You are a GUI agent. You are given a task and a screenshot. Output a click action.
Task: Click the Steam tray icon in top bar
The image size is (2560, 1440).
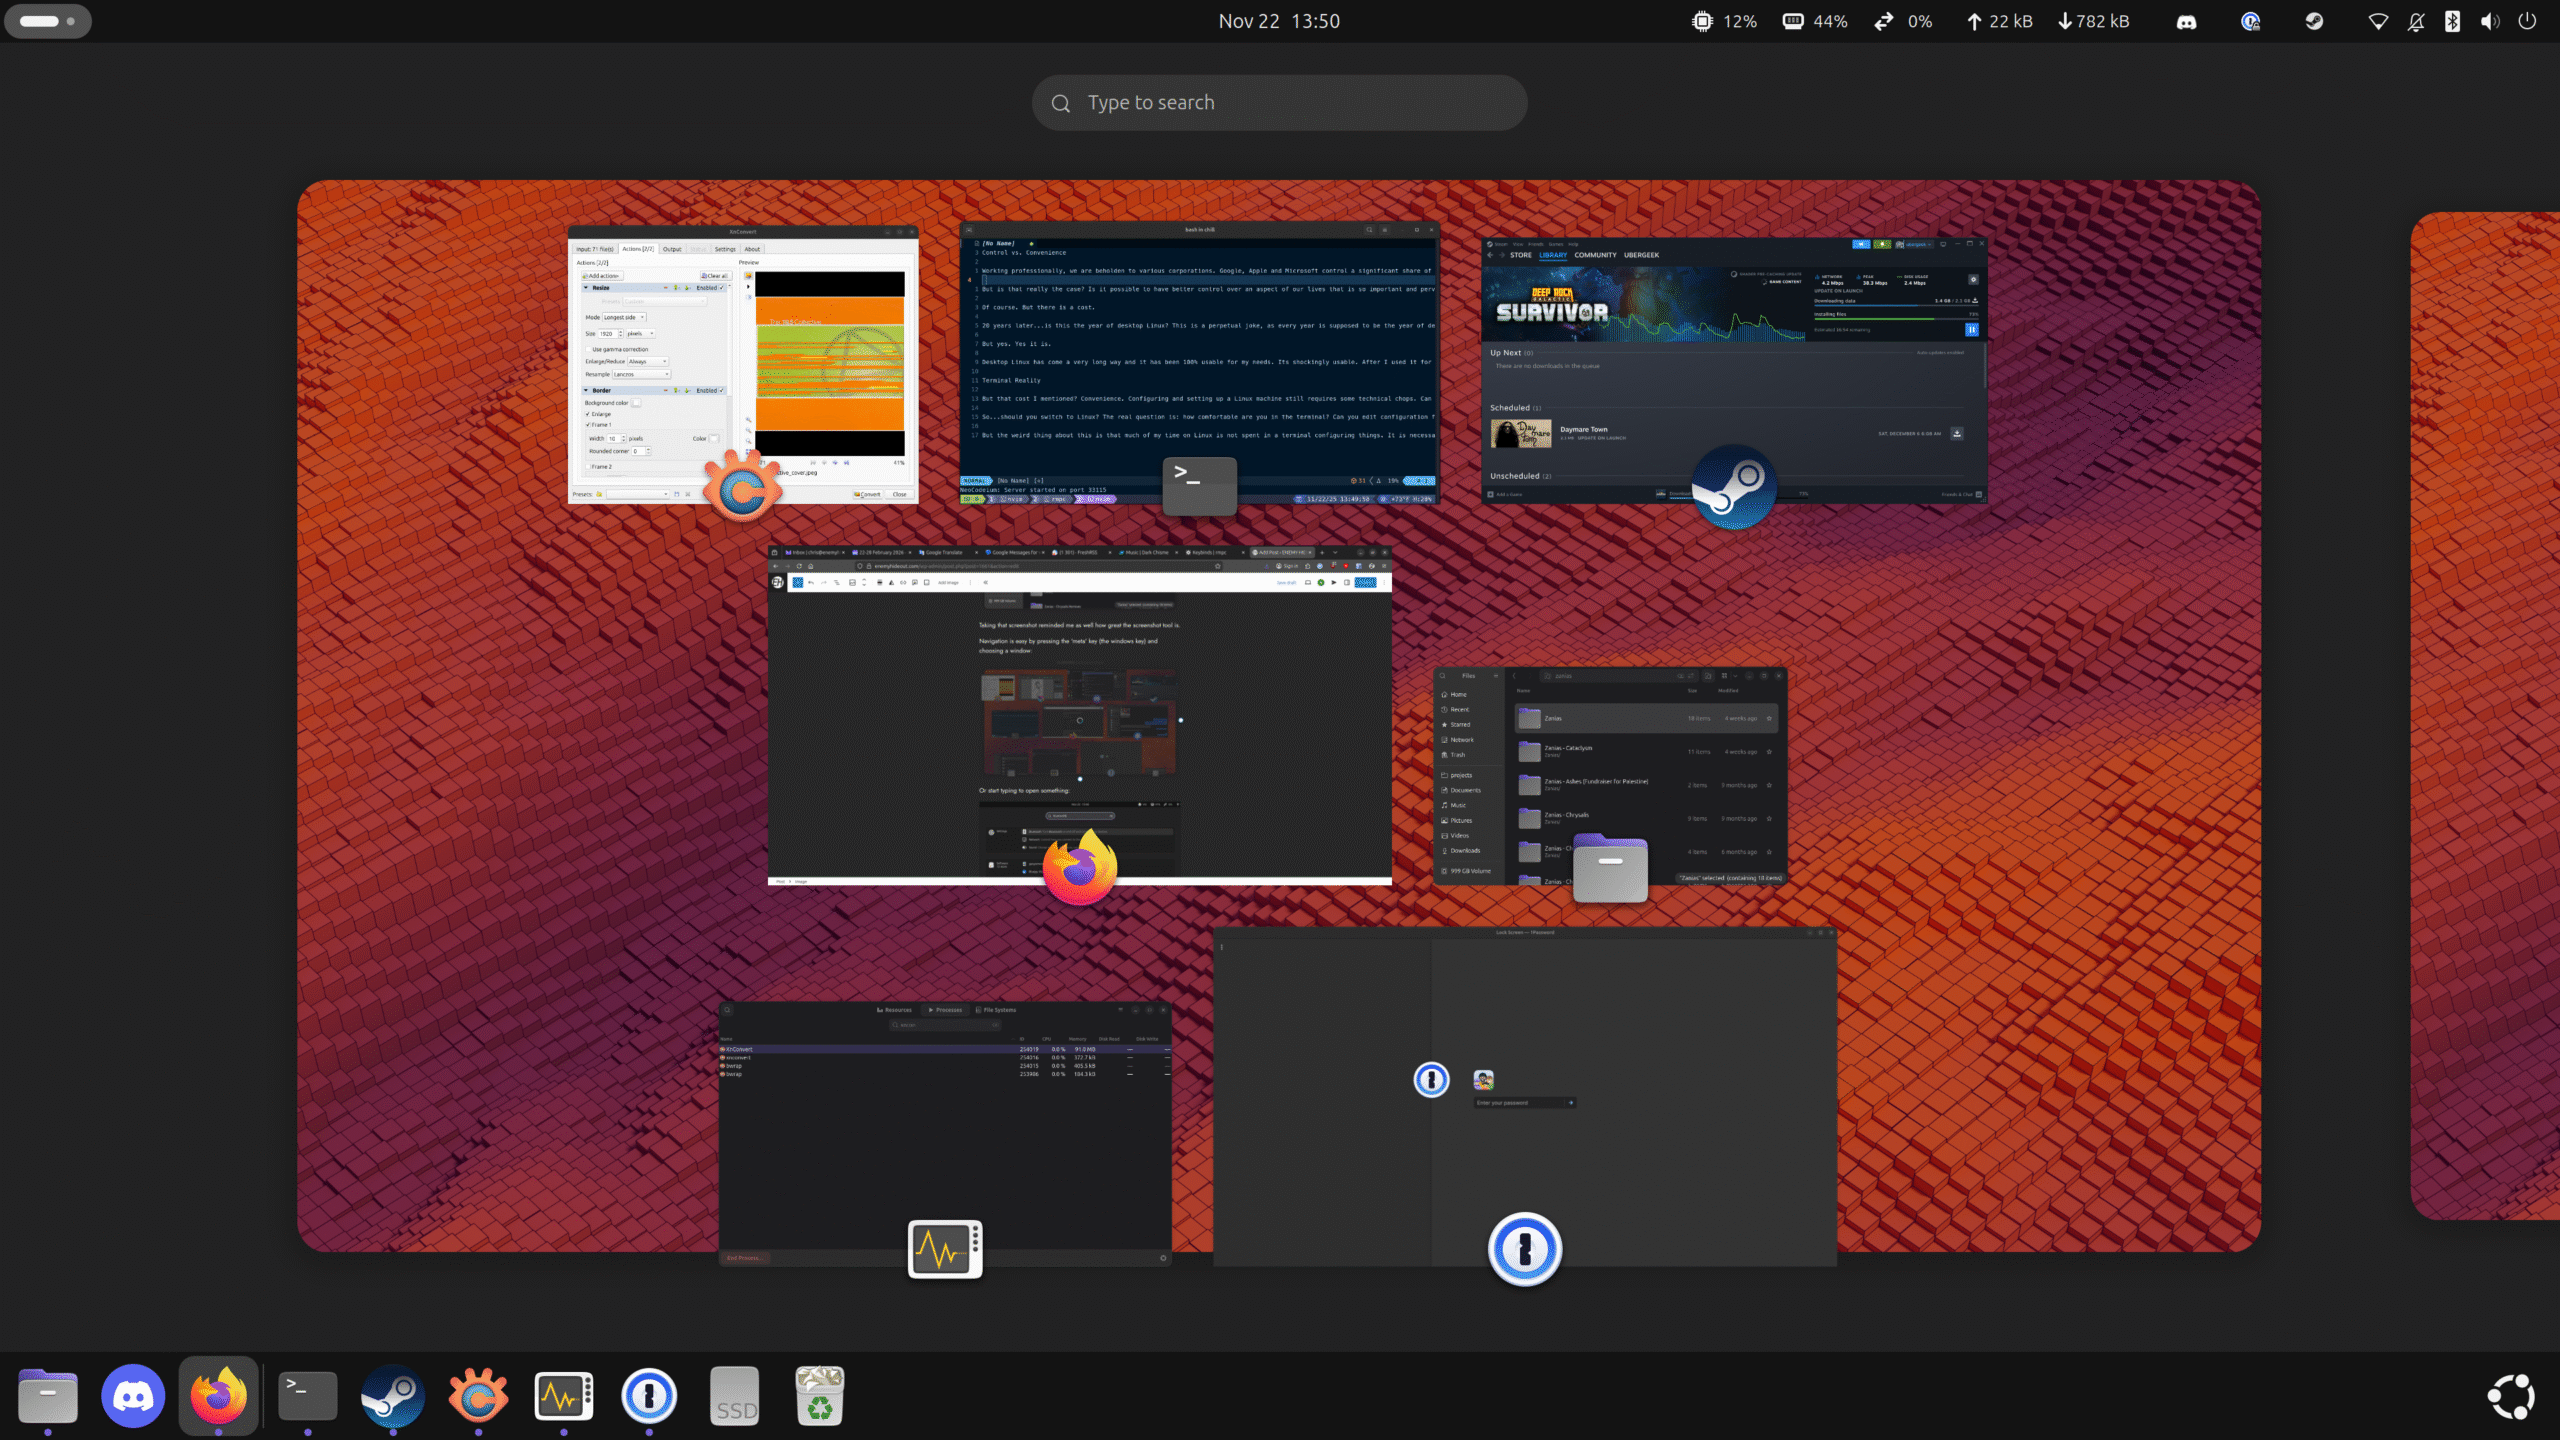[2314, 21]
